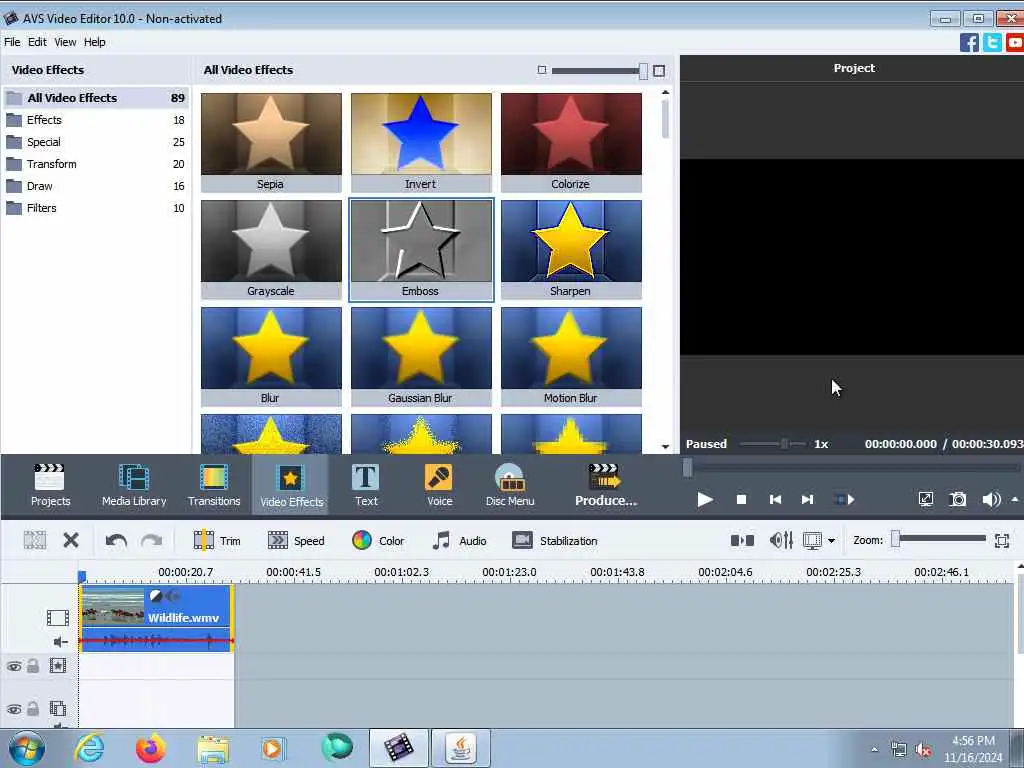Click the large thumbnails size icon

[x=659, y=71]
